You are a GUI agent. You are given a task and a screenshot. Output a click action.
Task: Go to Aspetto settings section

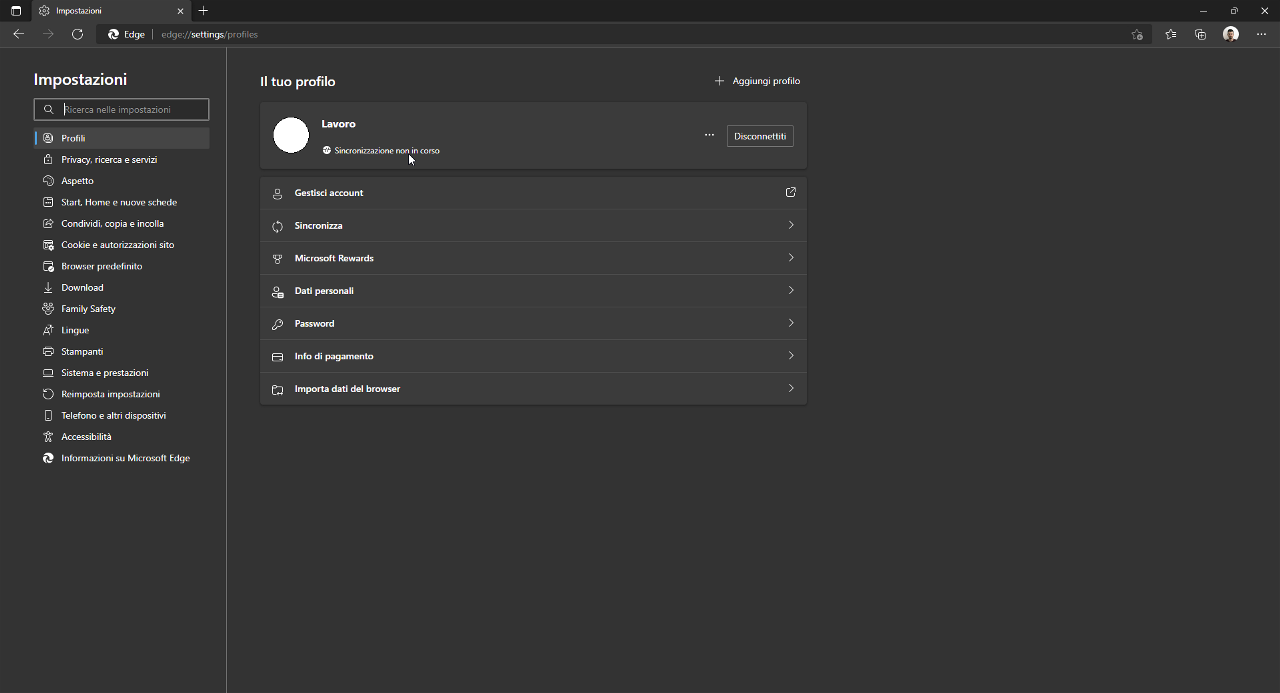(x=77, y=181)
